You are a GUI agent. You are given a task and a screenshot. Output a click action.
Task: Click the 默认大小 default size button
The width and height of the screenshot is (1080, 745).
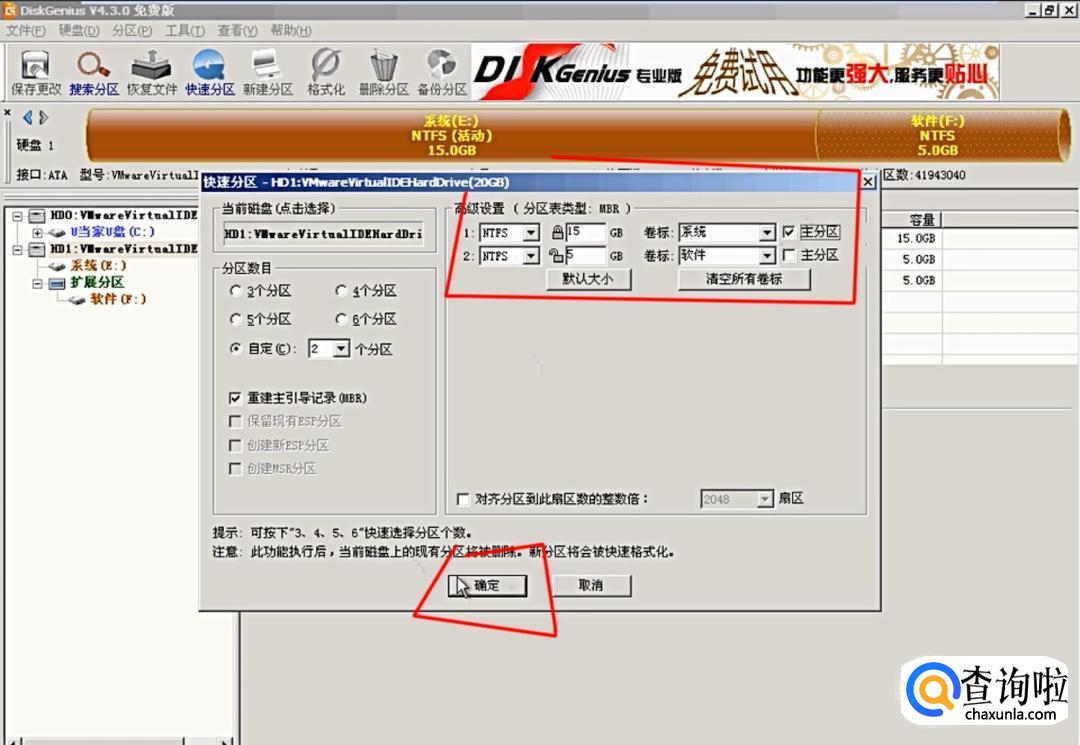coord(588,279)
